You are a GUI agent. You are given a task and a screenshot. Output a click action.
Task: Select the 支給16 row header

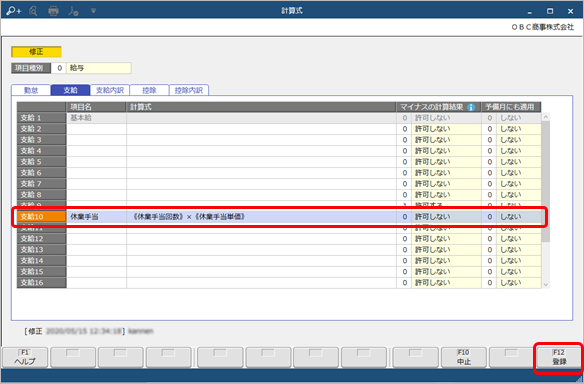coord(41,283)
